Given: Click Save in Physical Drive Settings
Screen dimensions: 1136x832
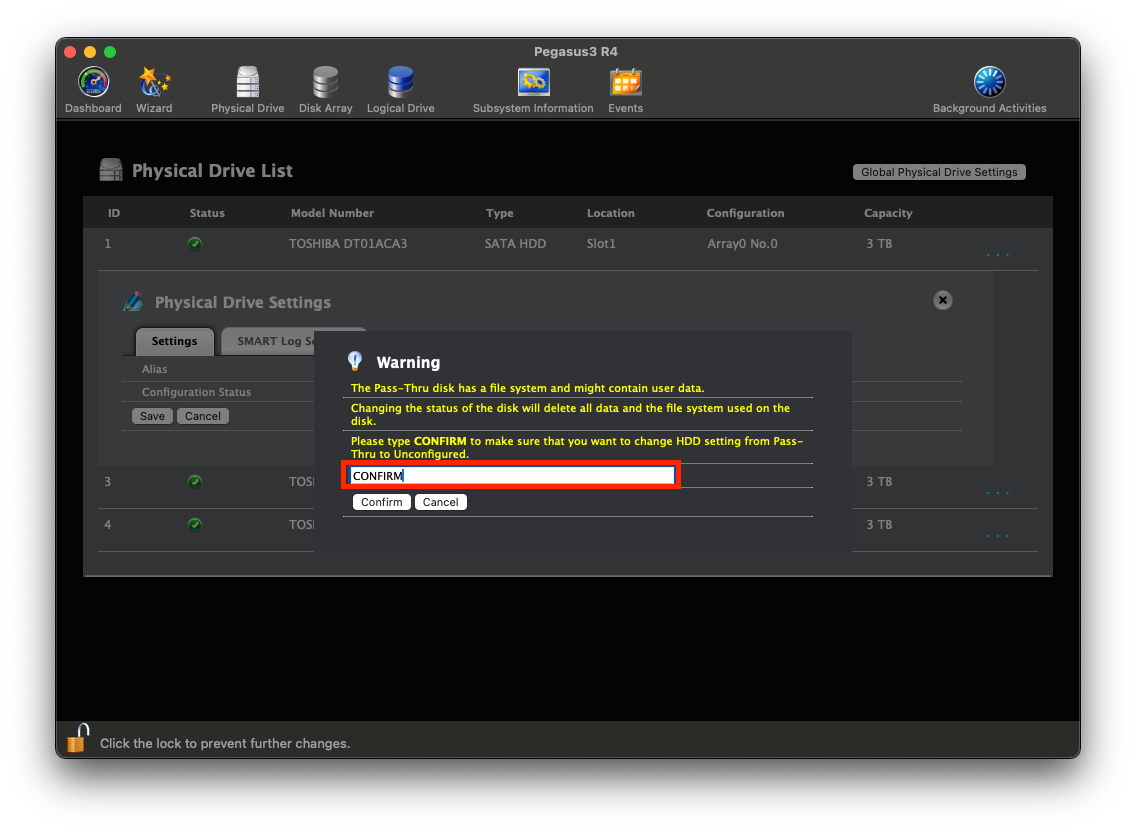Looking at the screenshot, I should (152, 416).
